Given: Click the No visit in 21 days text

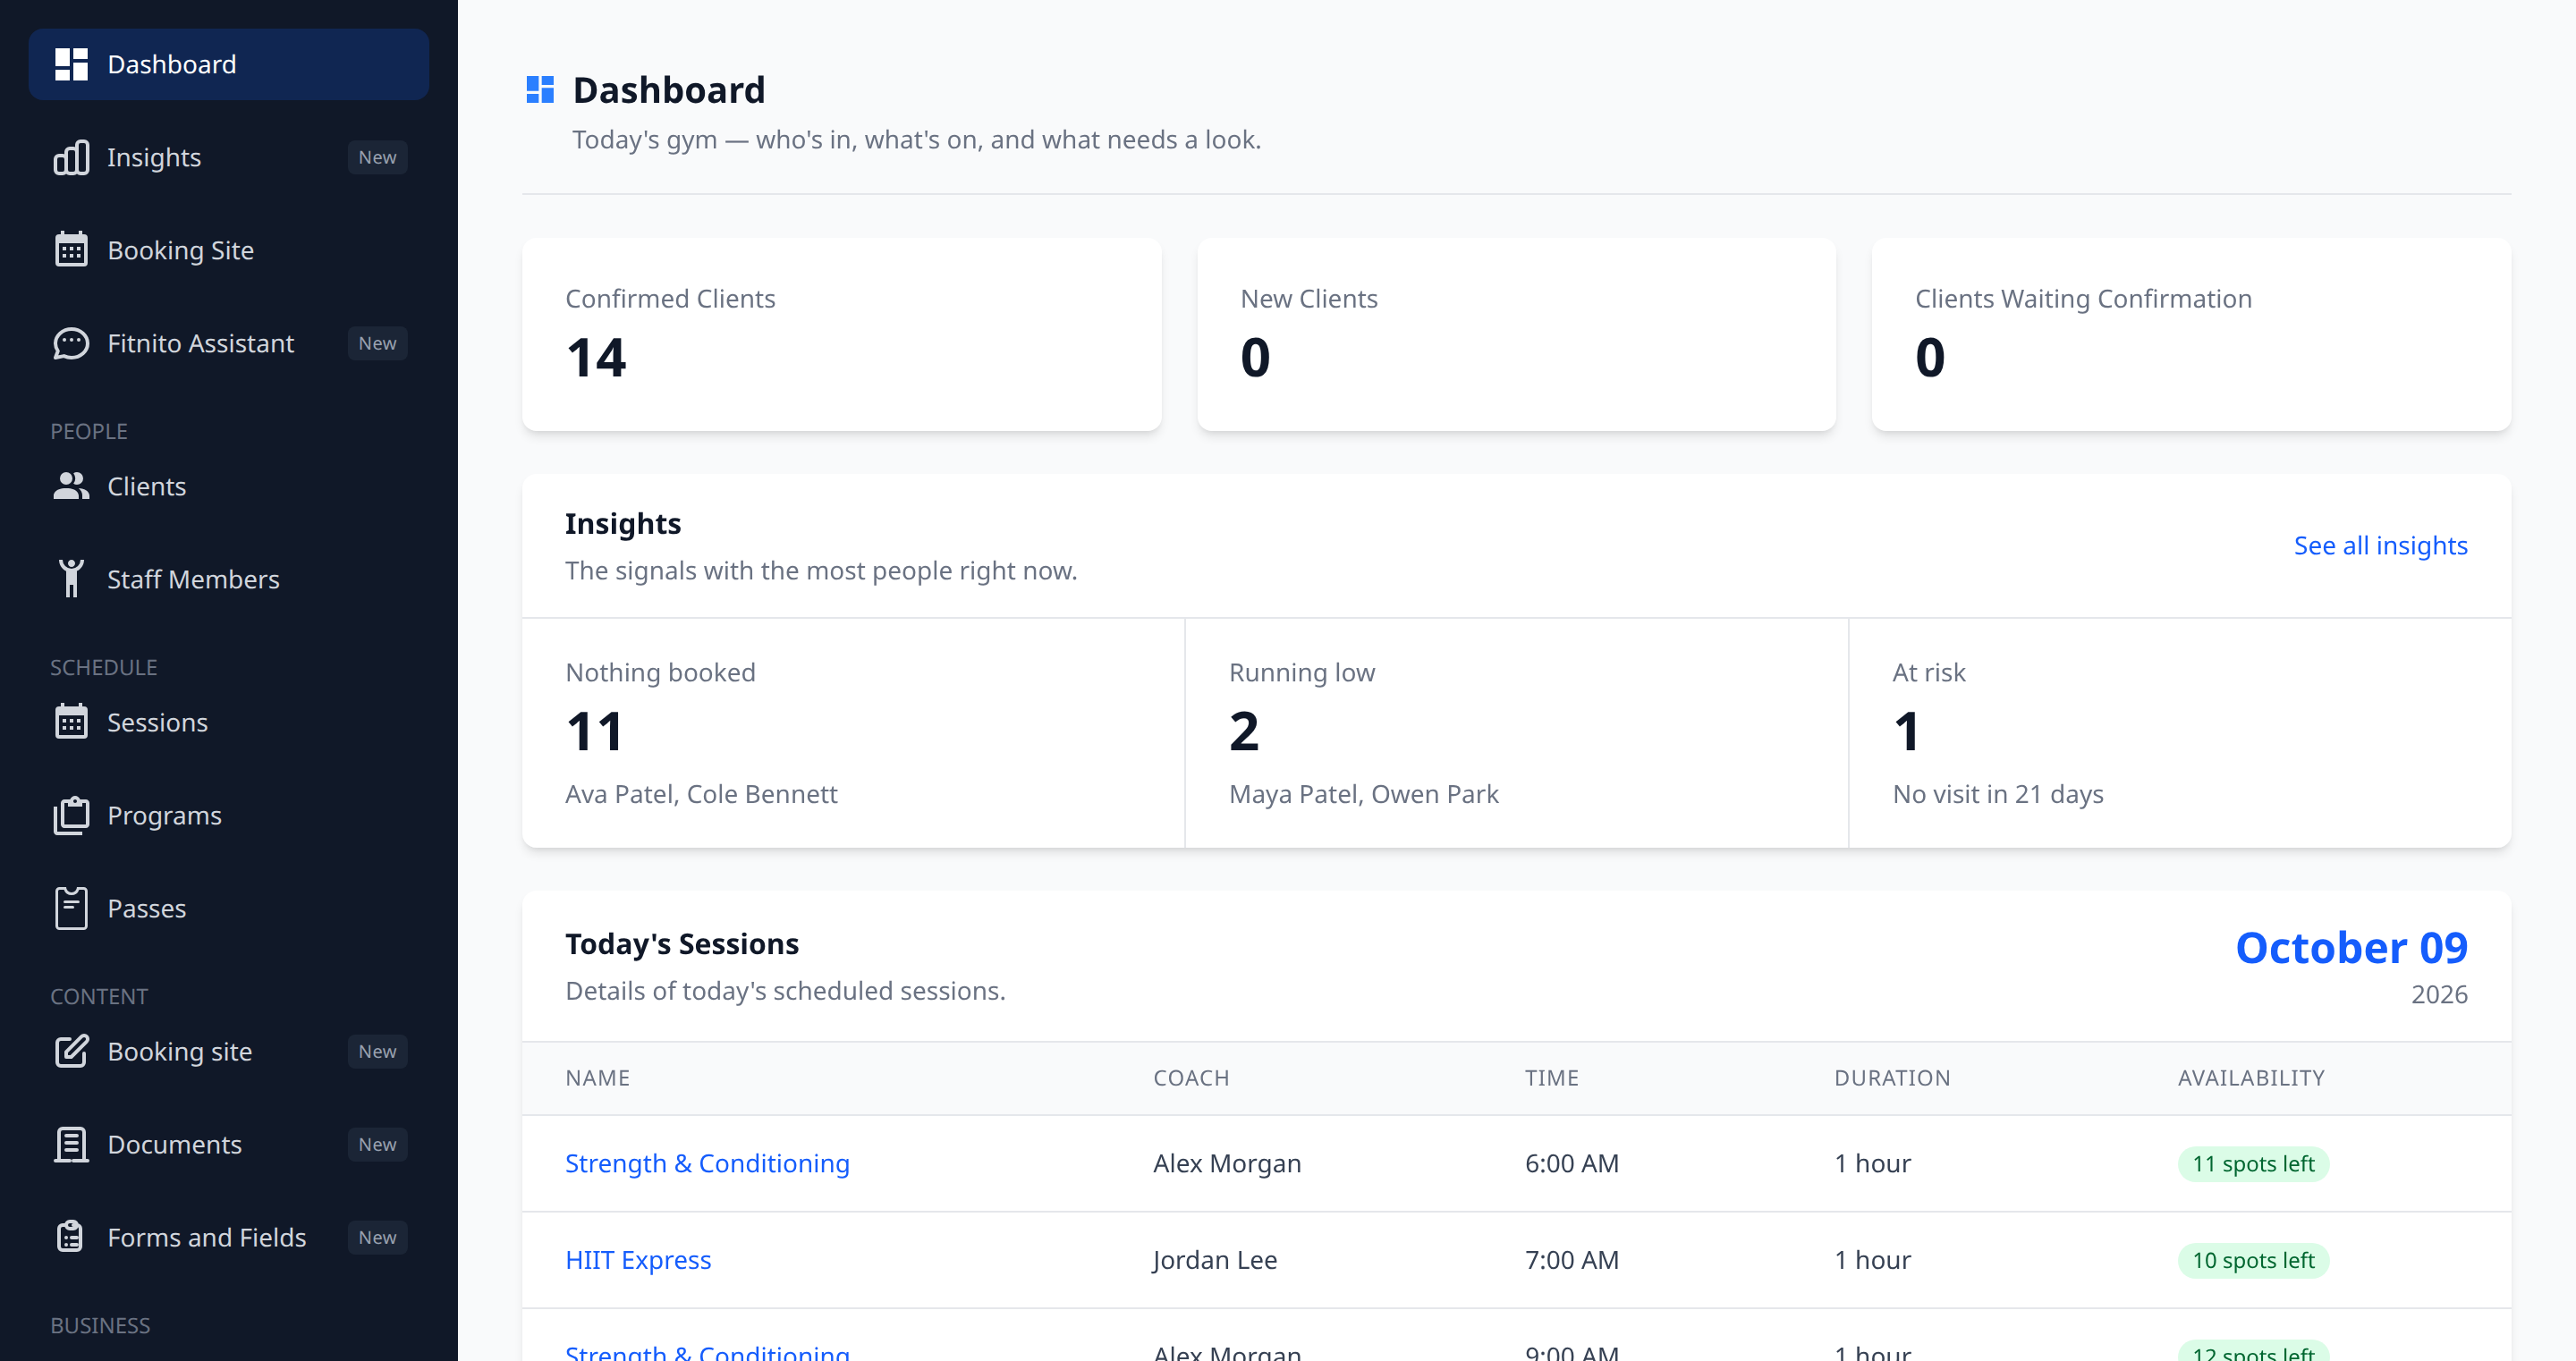Looking at the screenshot, I should click(x=1998, y=793).
